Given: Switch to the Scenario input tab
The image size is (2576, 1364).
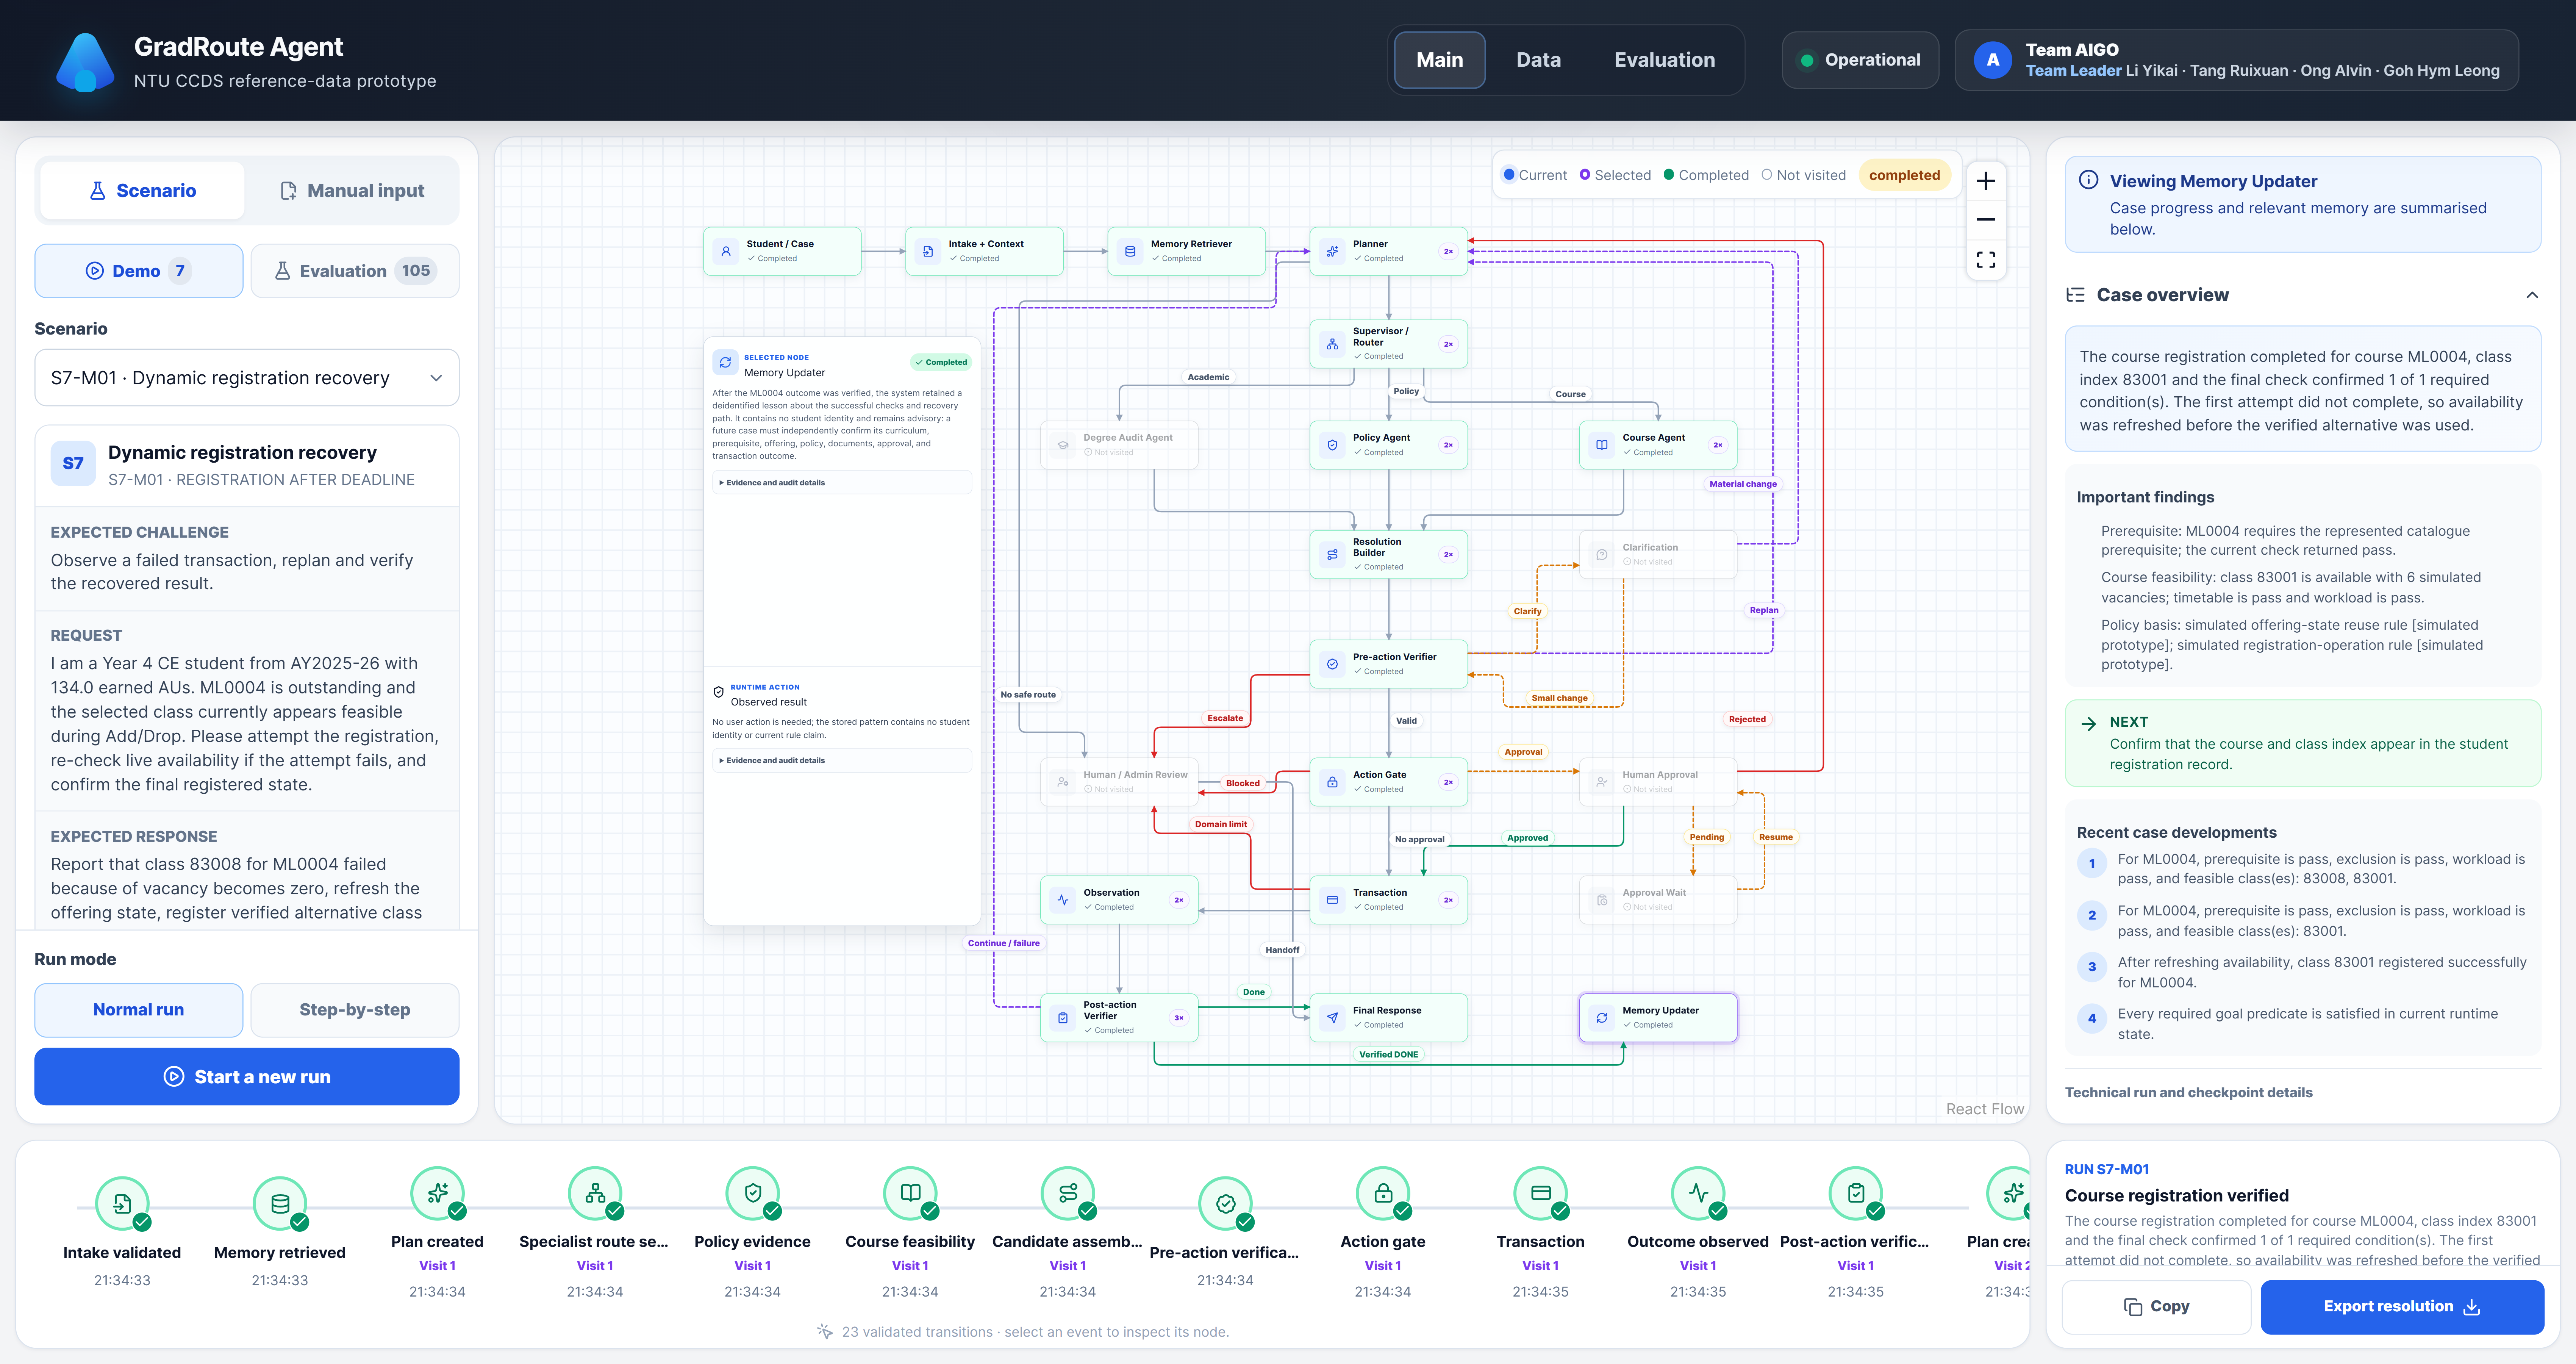Looking at the screenshot, I should click(x=143, y=191).
